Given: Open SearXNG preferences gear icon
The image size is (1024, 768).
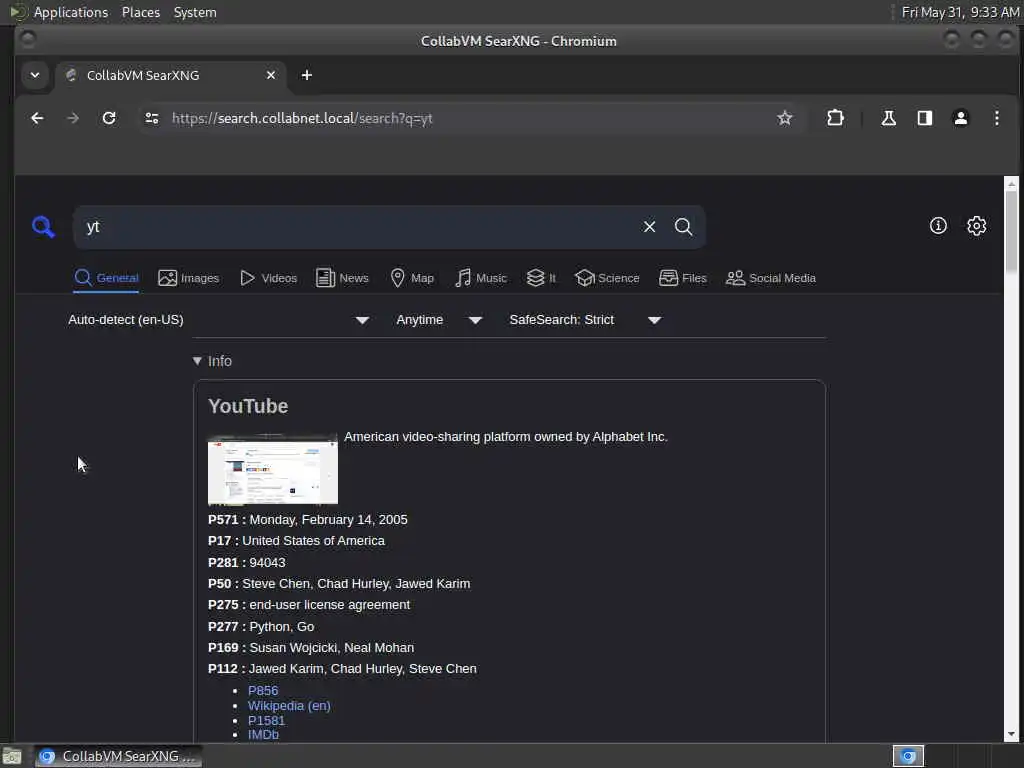Looking at the screenshot, I should pyautogui.click(x=976, y=226).
